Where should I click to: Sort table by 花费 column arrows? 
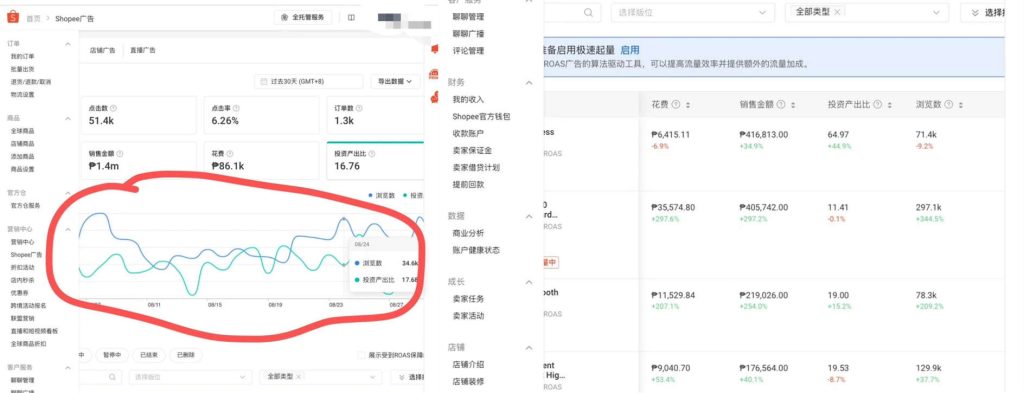[x=688, y=104]
